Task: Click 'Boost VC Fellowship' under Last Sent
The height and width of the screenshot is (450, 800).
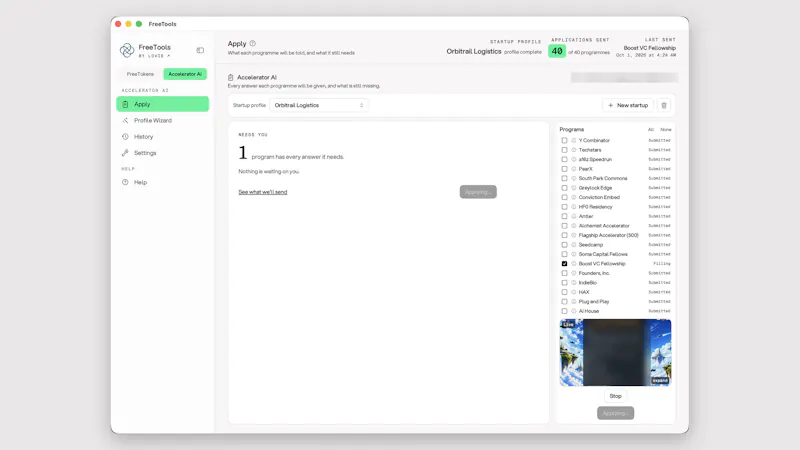Action: (649, 48)
